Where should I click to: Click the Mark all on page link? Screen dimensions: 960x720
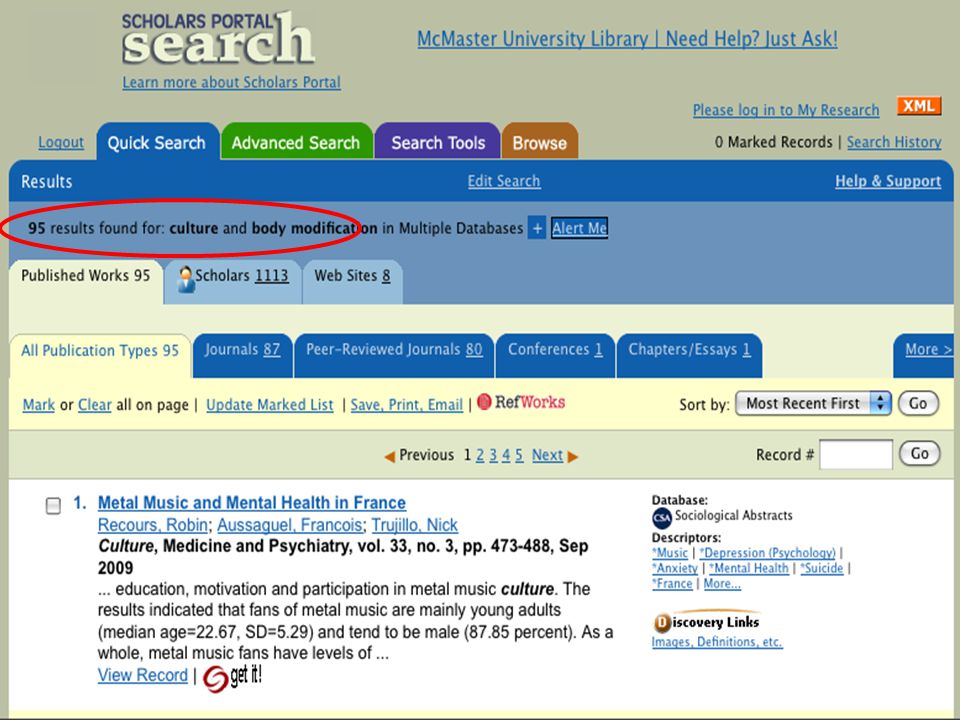click(39, 405)
